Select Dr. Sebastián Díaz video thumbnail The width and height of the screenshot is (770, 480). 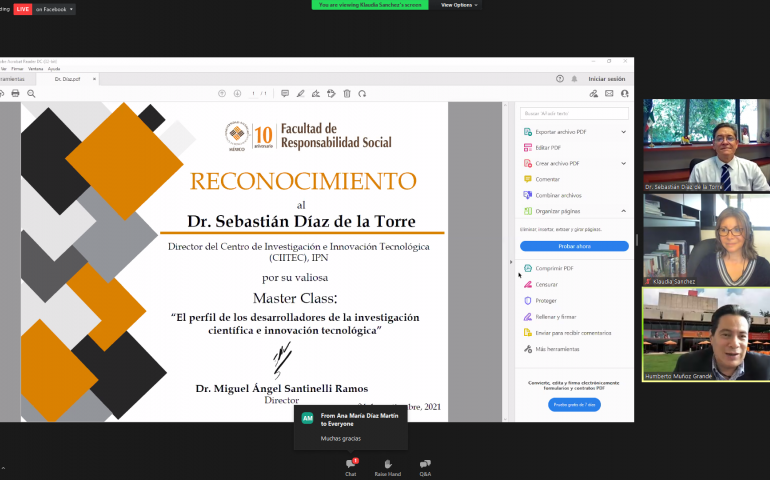(707, 145)
